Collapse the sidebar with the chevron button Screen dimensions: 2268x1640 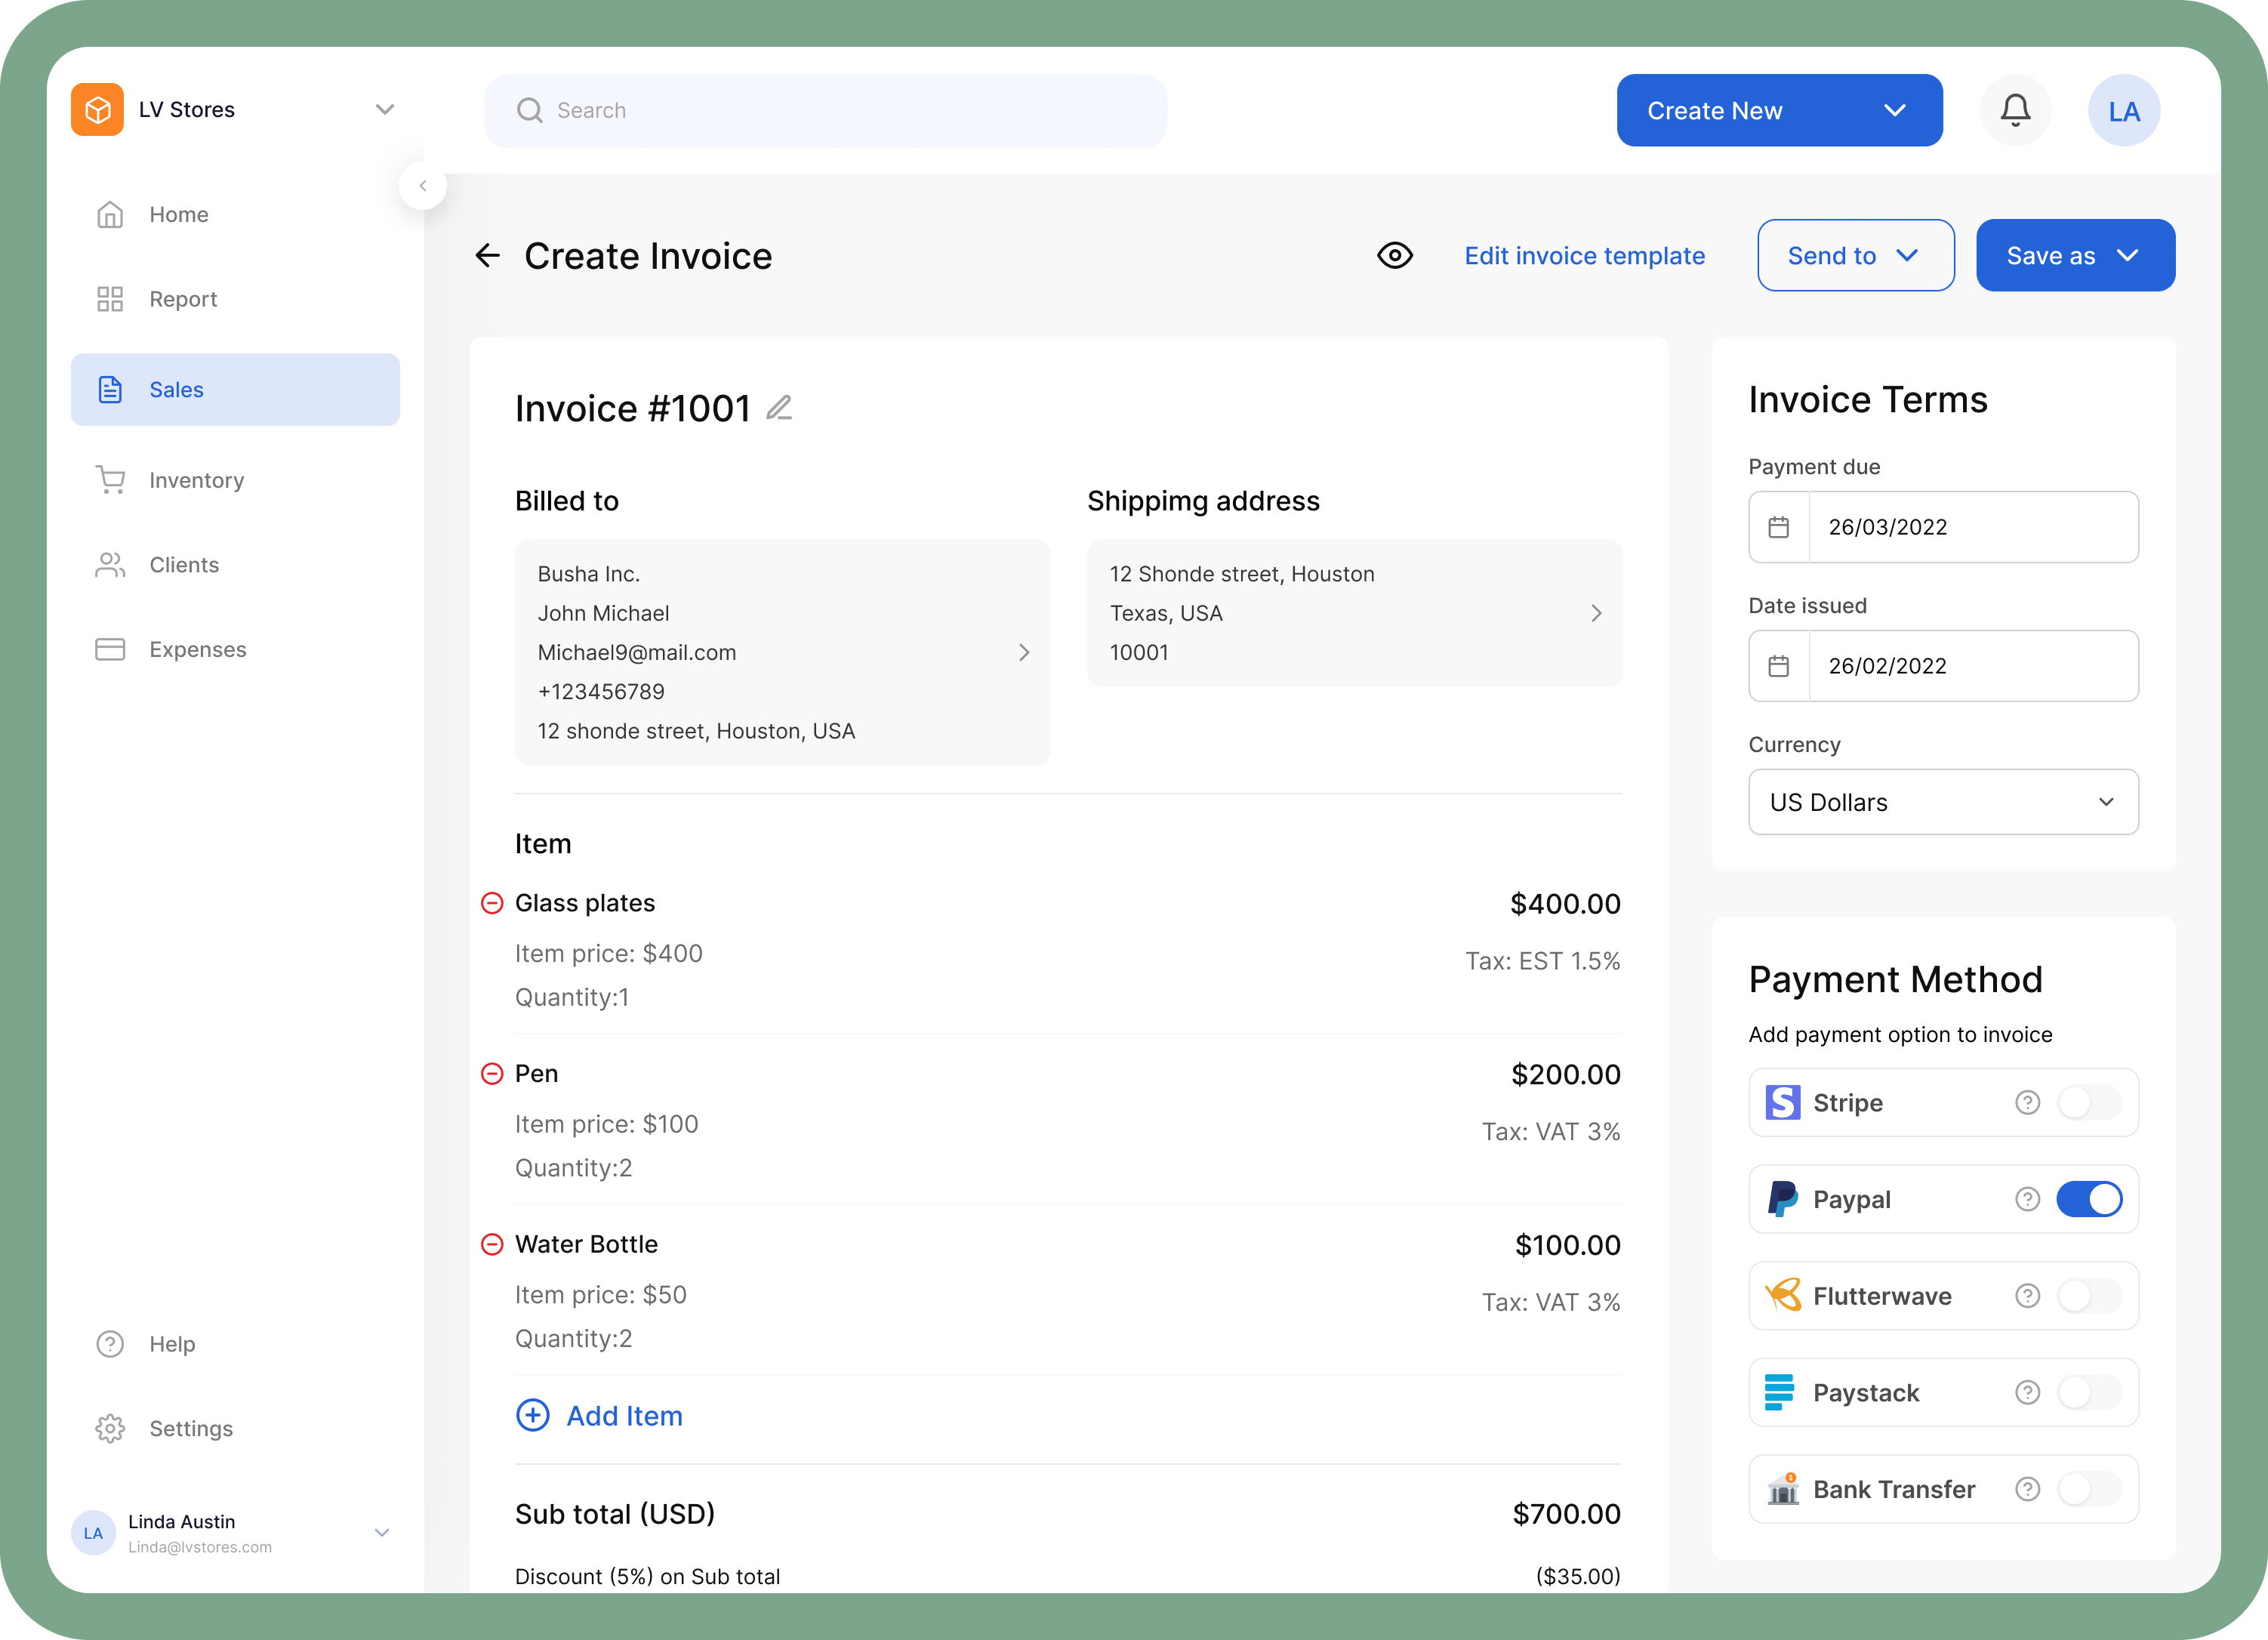click(423, 186)
